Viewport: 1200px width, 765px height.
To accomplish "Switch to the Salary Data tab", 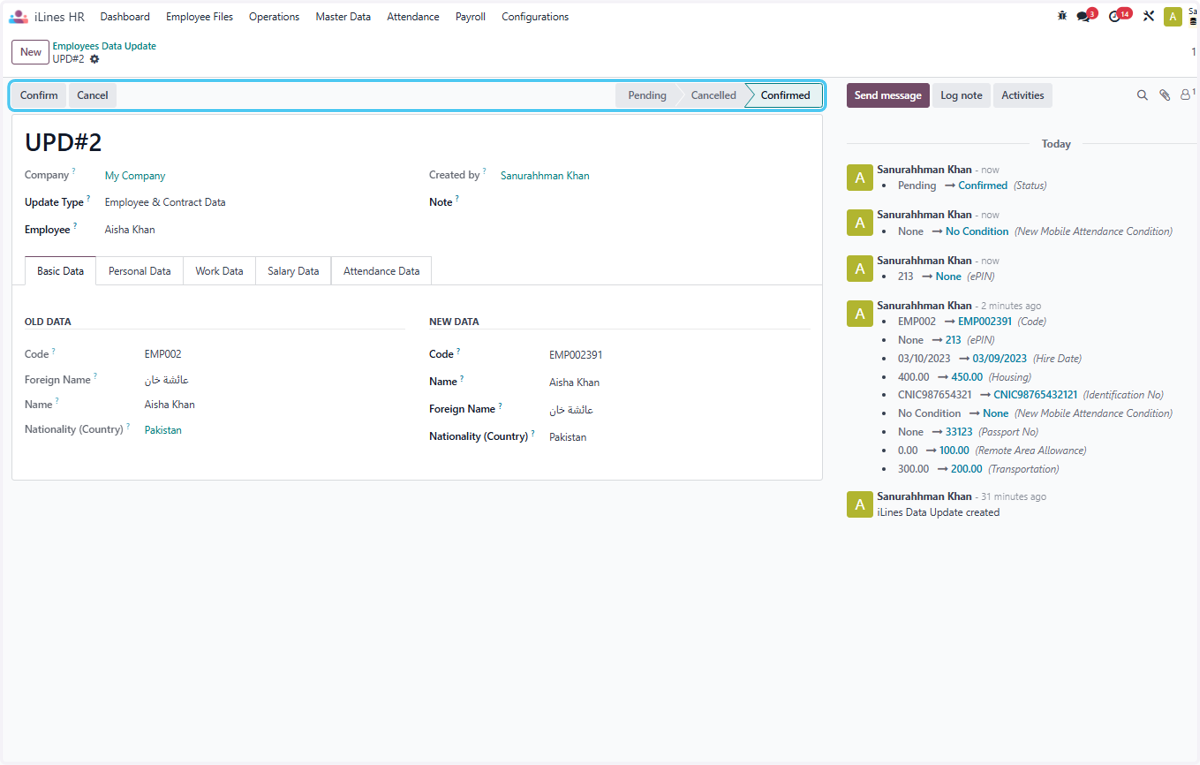I will (x=293, y=271).
